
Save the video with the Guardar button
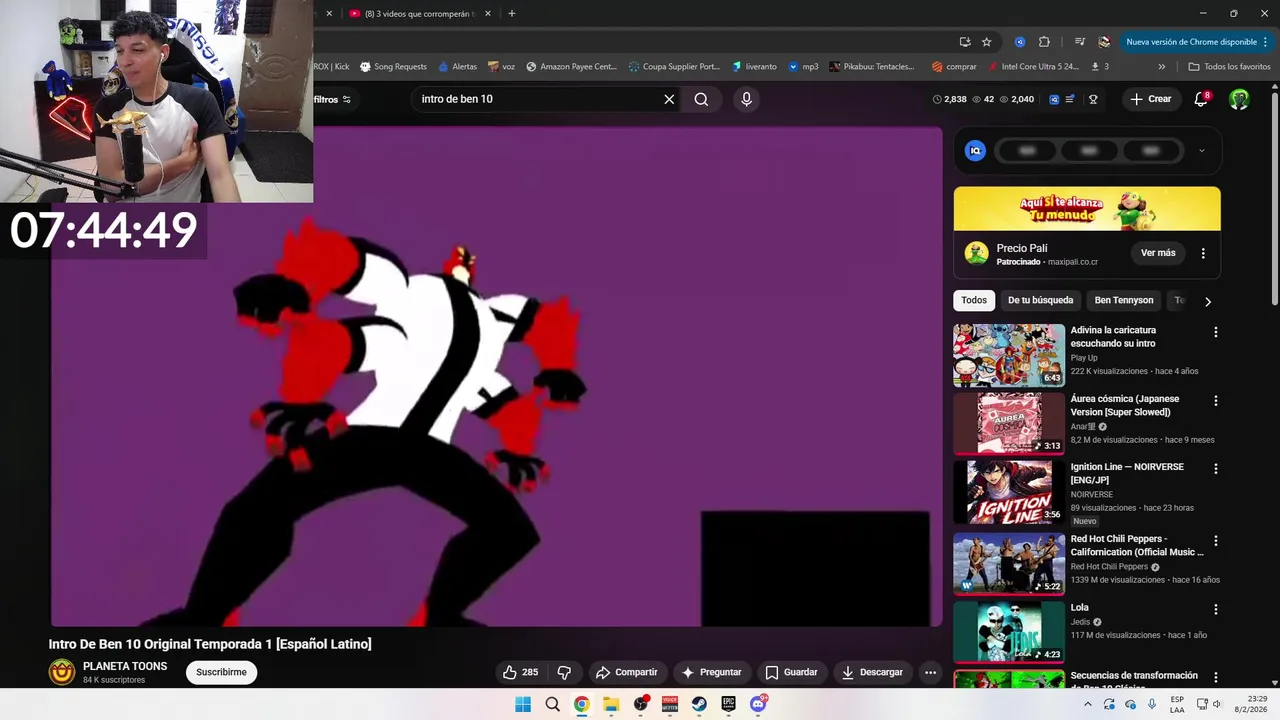click(x=791, y=672)
